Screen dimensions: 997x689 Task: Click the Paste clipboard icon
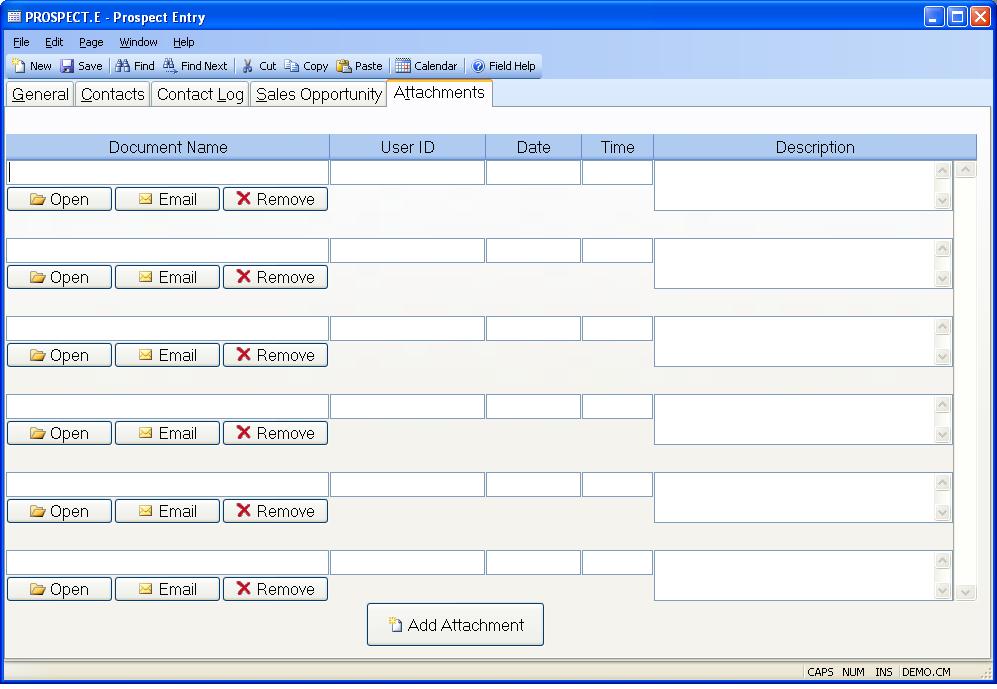(344, 66)
